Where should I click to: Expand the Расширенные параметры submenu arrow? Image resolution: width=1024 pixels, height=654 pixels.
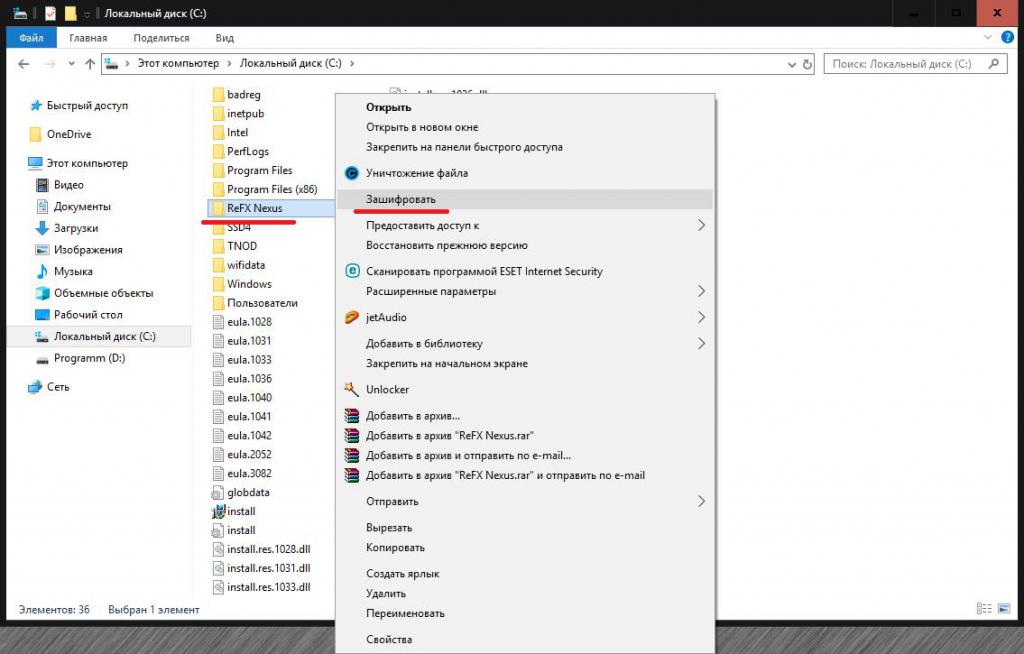pos(701,291)
